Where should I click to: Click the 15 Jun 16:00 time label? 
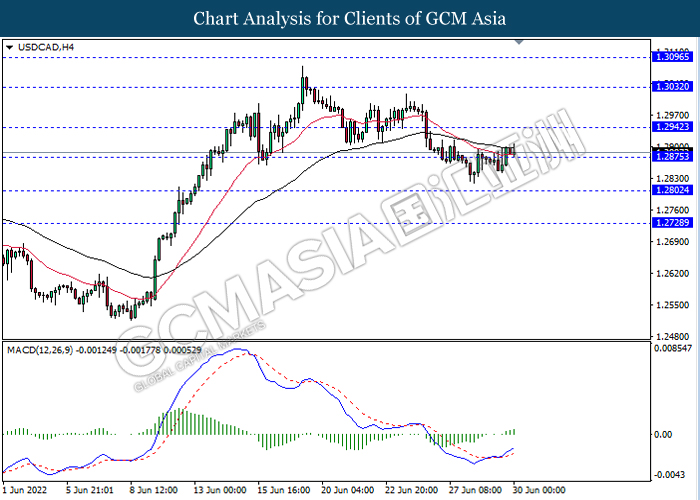pos(283,490)
